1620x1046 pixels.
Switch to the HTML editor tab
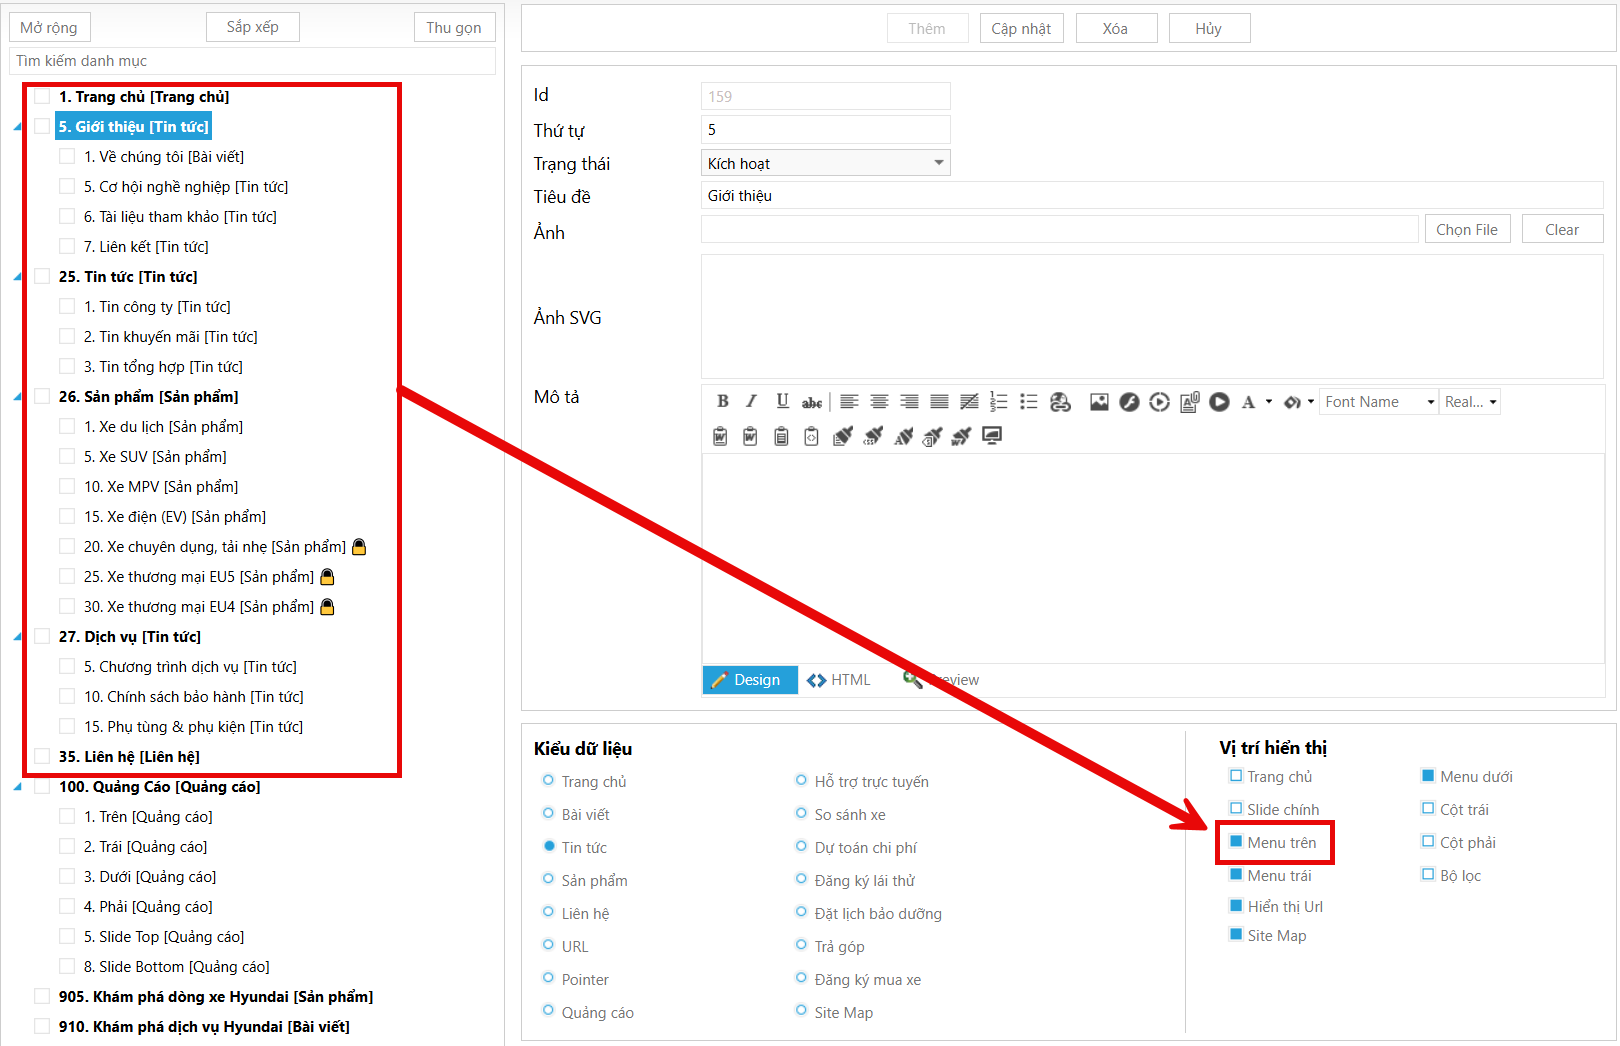coord(839,680)
